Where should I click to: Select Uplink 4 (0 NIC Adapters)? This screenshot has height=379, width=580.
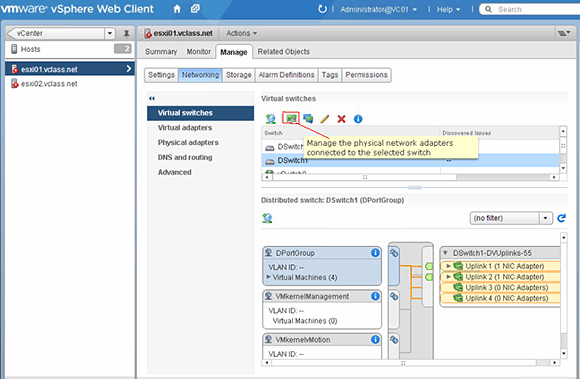(x=500, y=298)
